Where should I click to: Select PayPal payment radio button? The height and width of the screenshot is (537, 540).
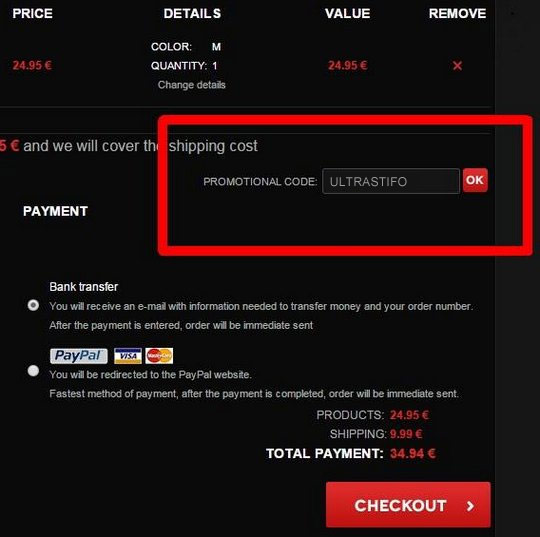point(33,371)
